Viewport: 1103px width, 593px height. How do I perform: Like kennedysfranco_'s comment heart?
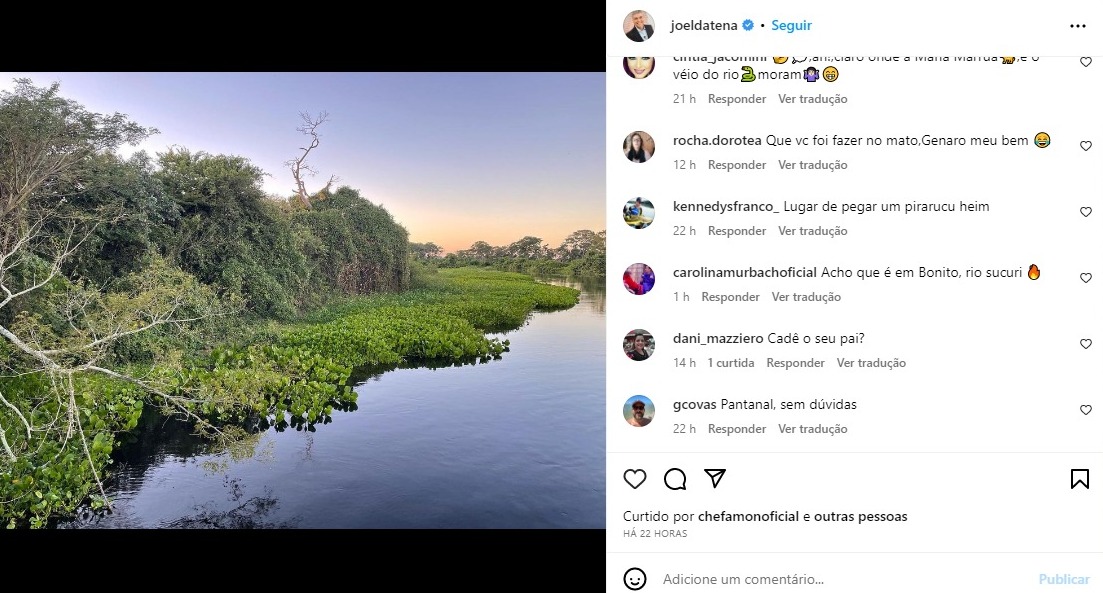point(1086,212)
